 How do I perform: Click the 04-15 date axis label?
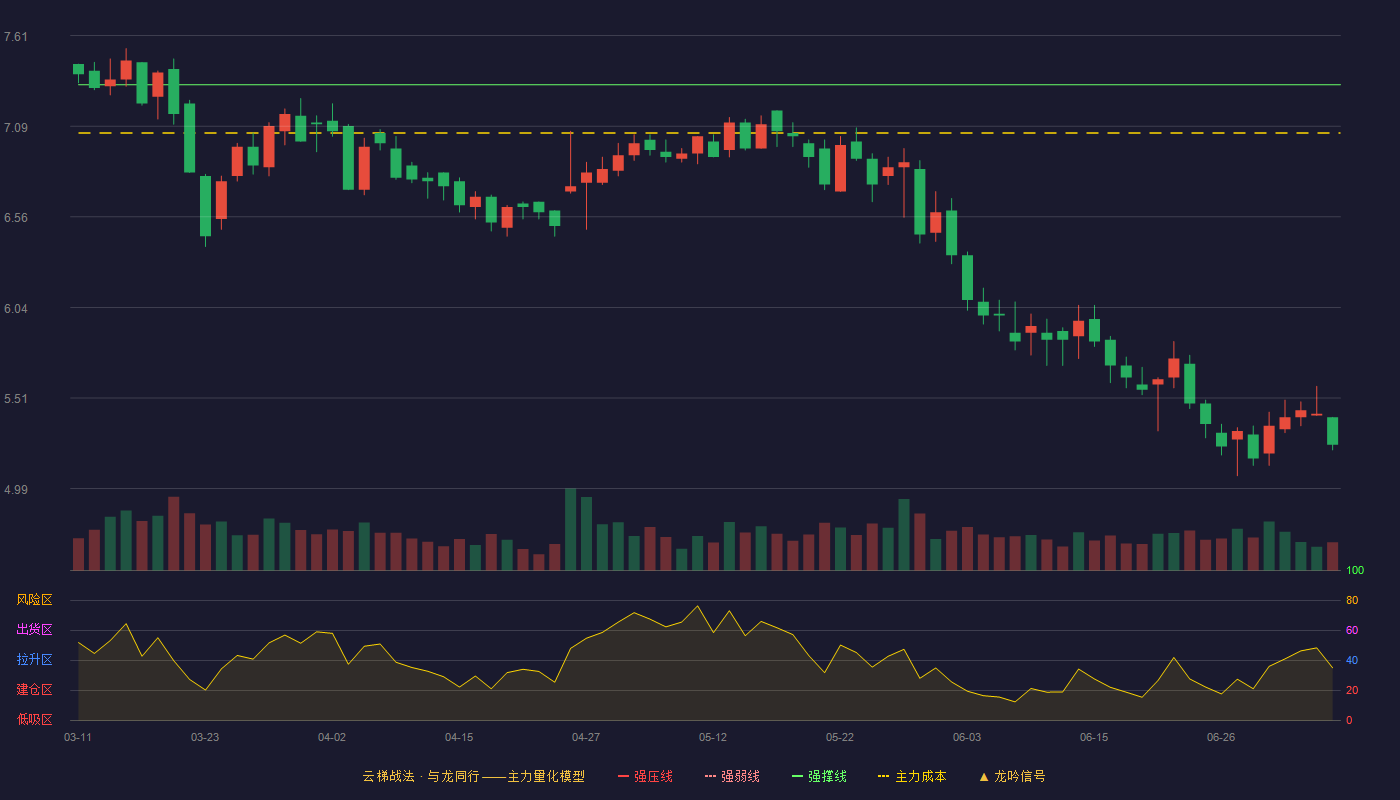point(459,737)
